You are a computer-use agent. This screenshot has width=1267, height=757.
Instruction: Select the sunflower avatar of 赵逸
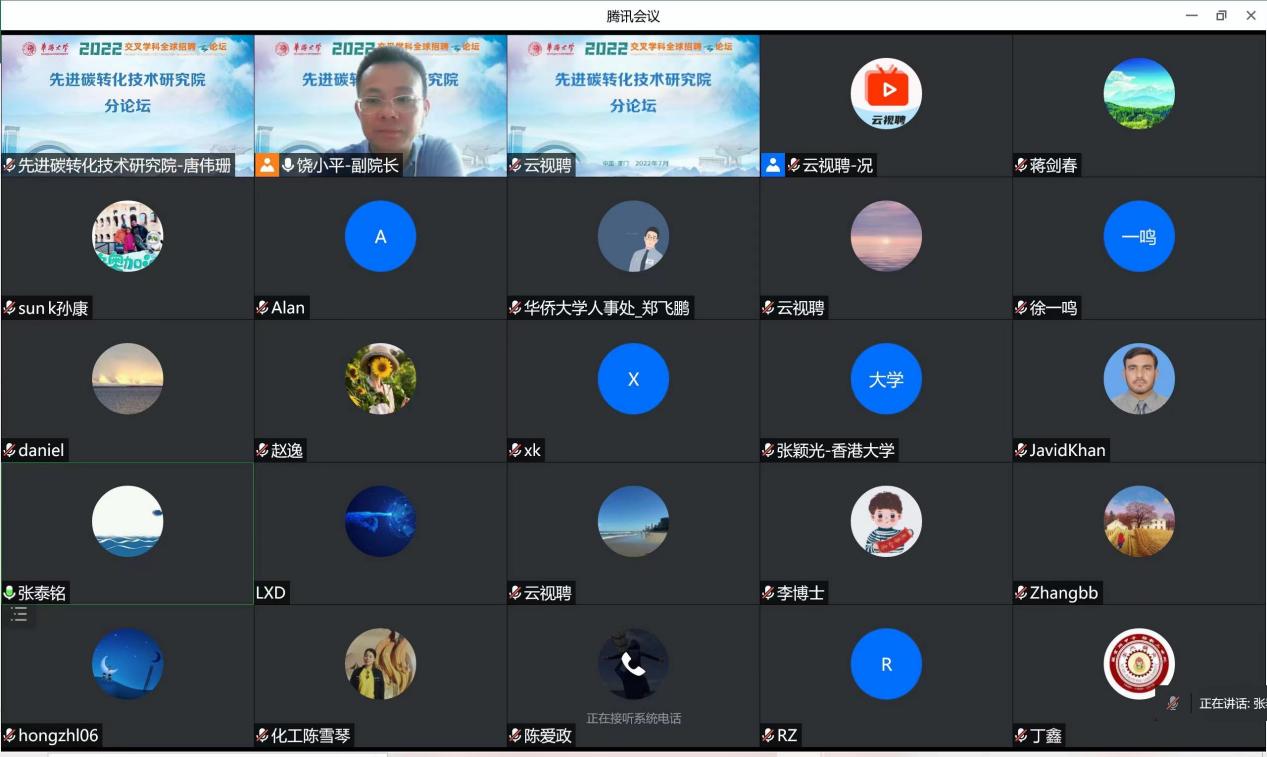click(x=380, y=379)
